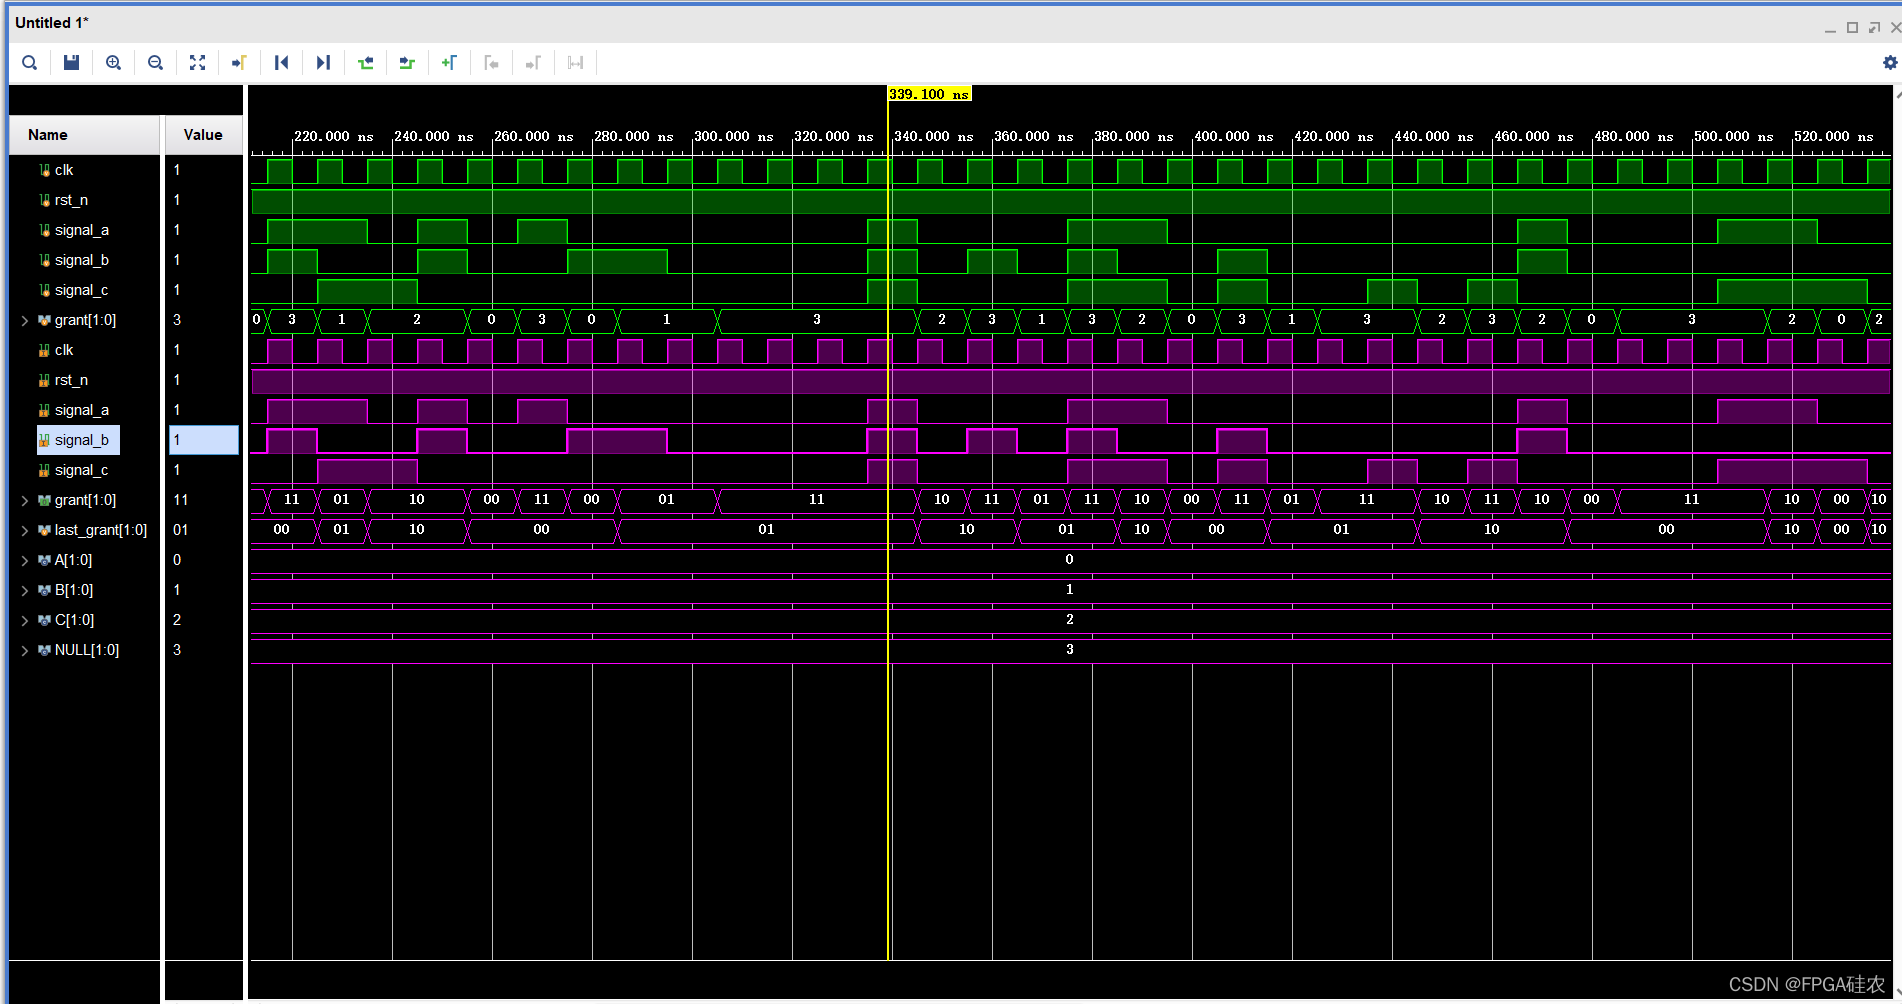Expand the last_grant[1:0] bus
Image resolution: width=1902 pixels, height=1004 pixels.
point(25,530)
